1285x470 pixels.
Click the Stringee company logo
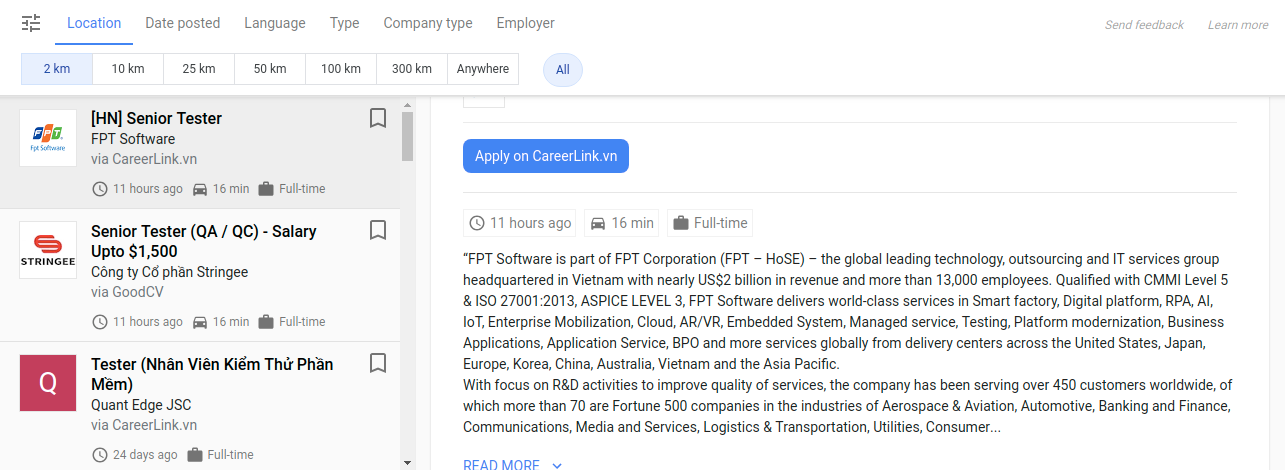pos(48,250)
